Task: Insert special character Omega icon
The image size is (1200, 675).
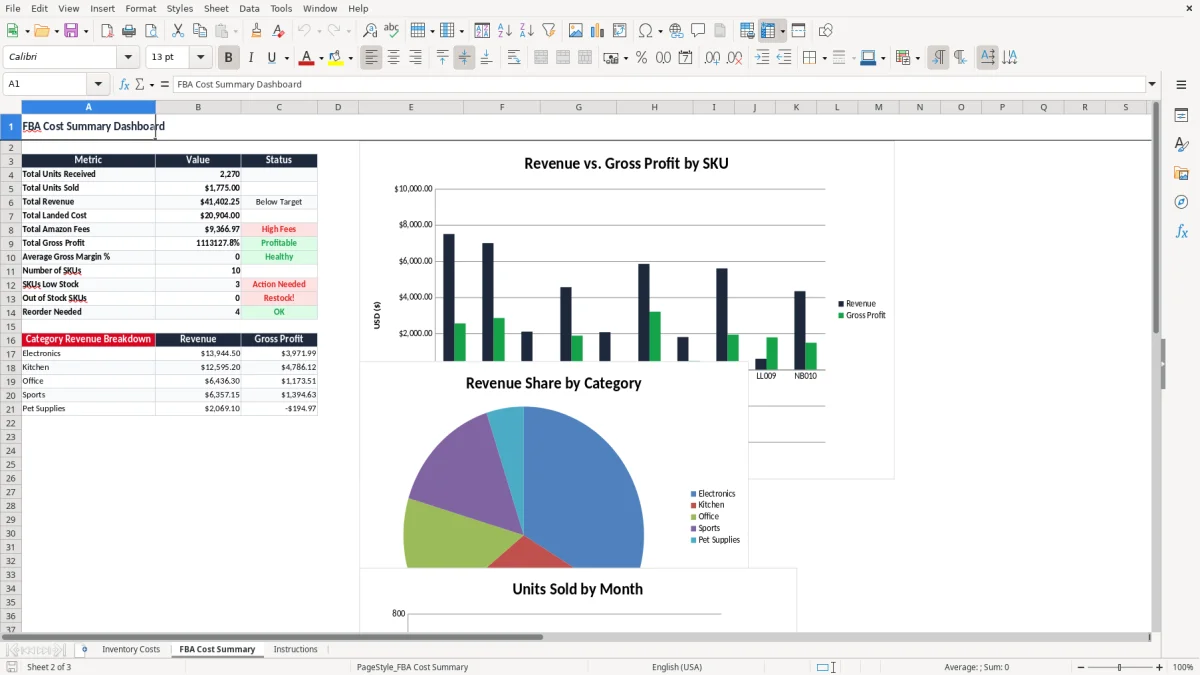Action: pos(645,31)
